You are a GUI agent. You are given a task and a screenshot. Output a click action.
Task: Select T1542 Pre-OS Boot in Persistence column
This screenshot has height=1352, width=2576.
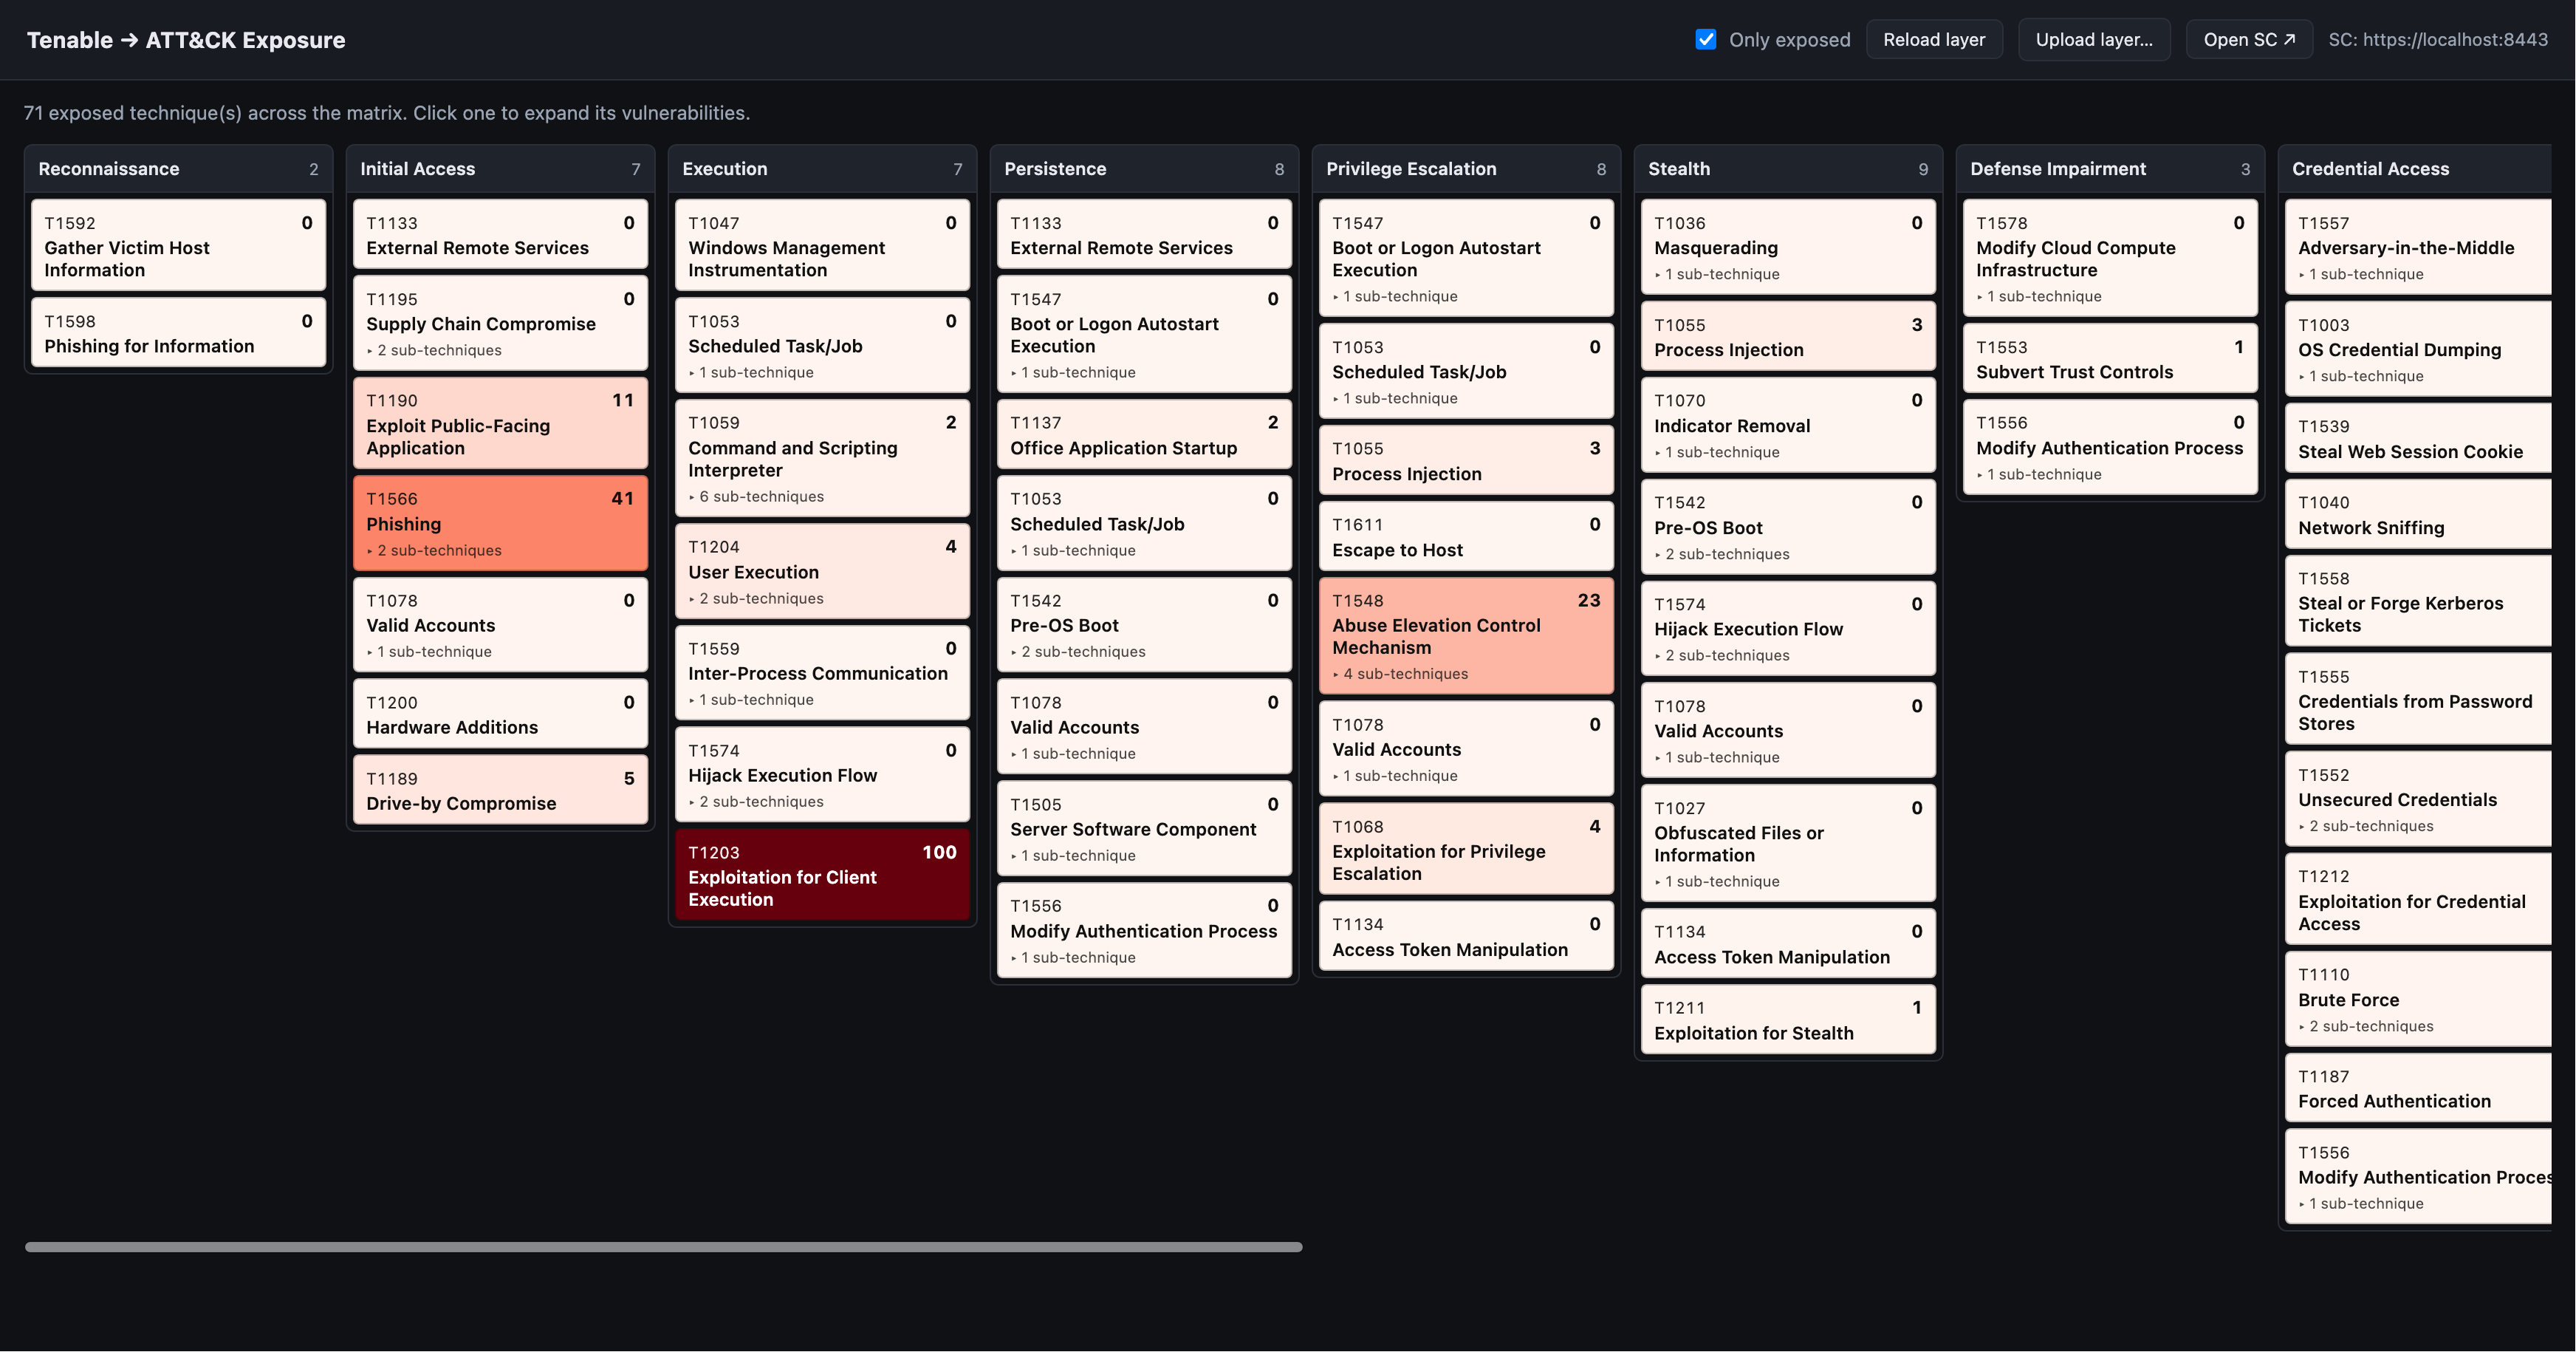click(x=1144, y=624)
